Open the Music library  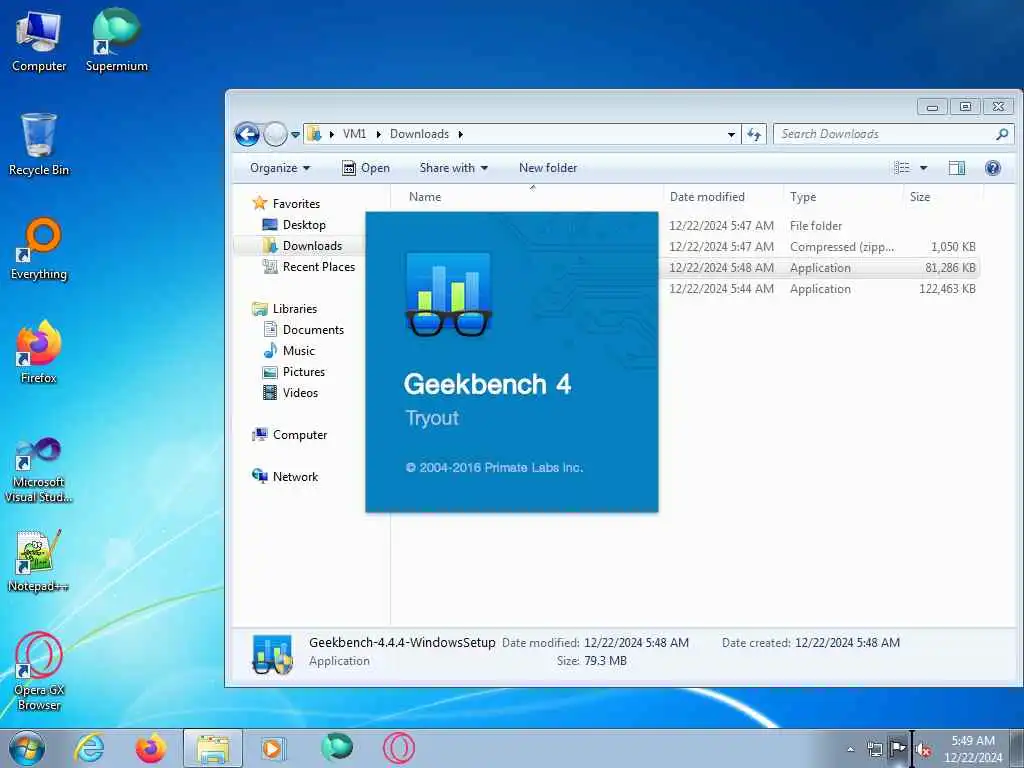(x=289, y=351)
